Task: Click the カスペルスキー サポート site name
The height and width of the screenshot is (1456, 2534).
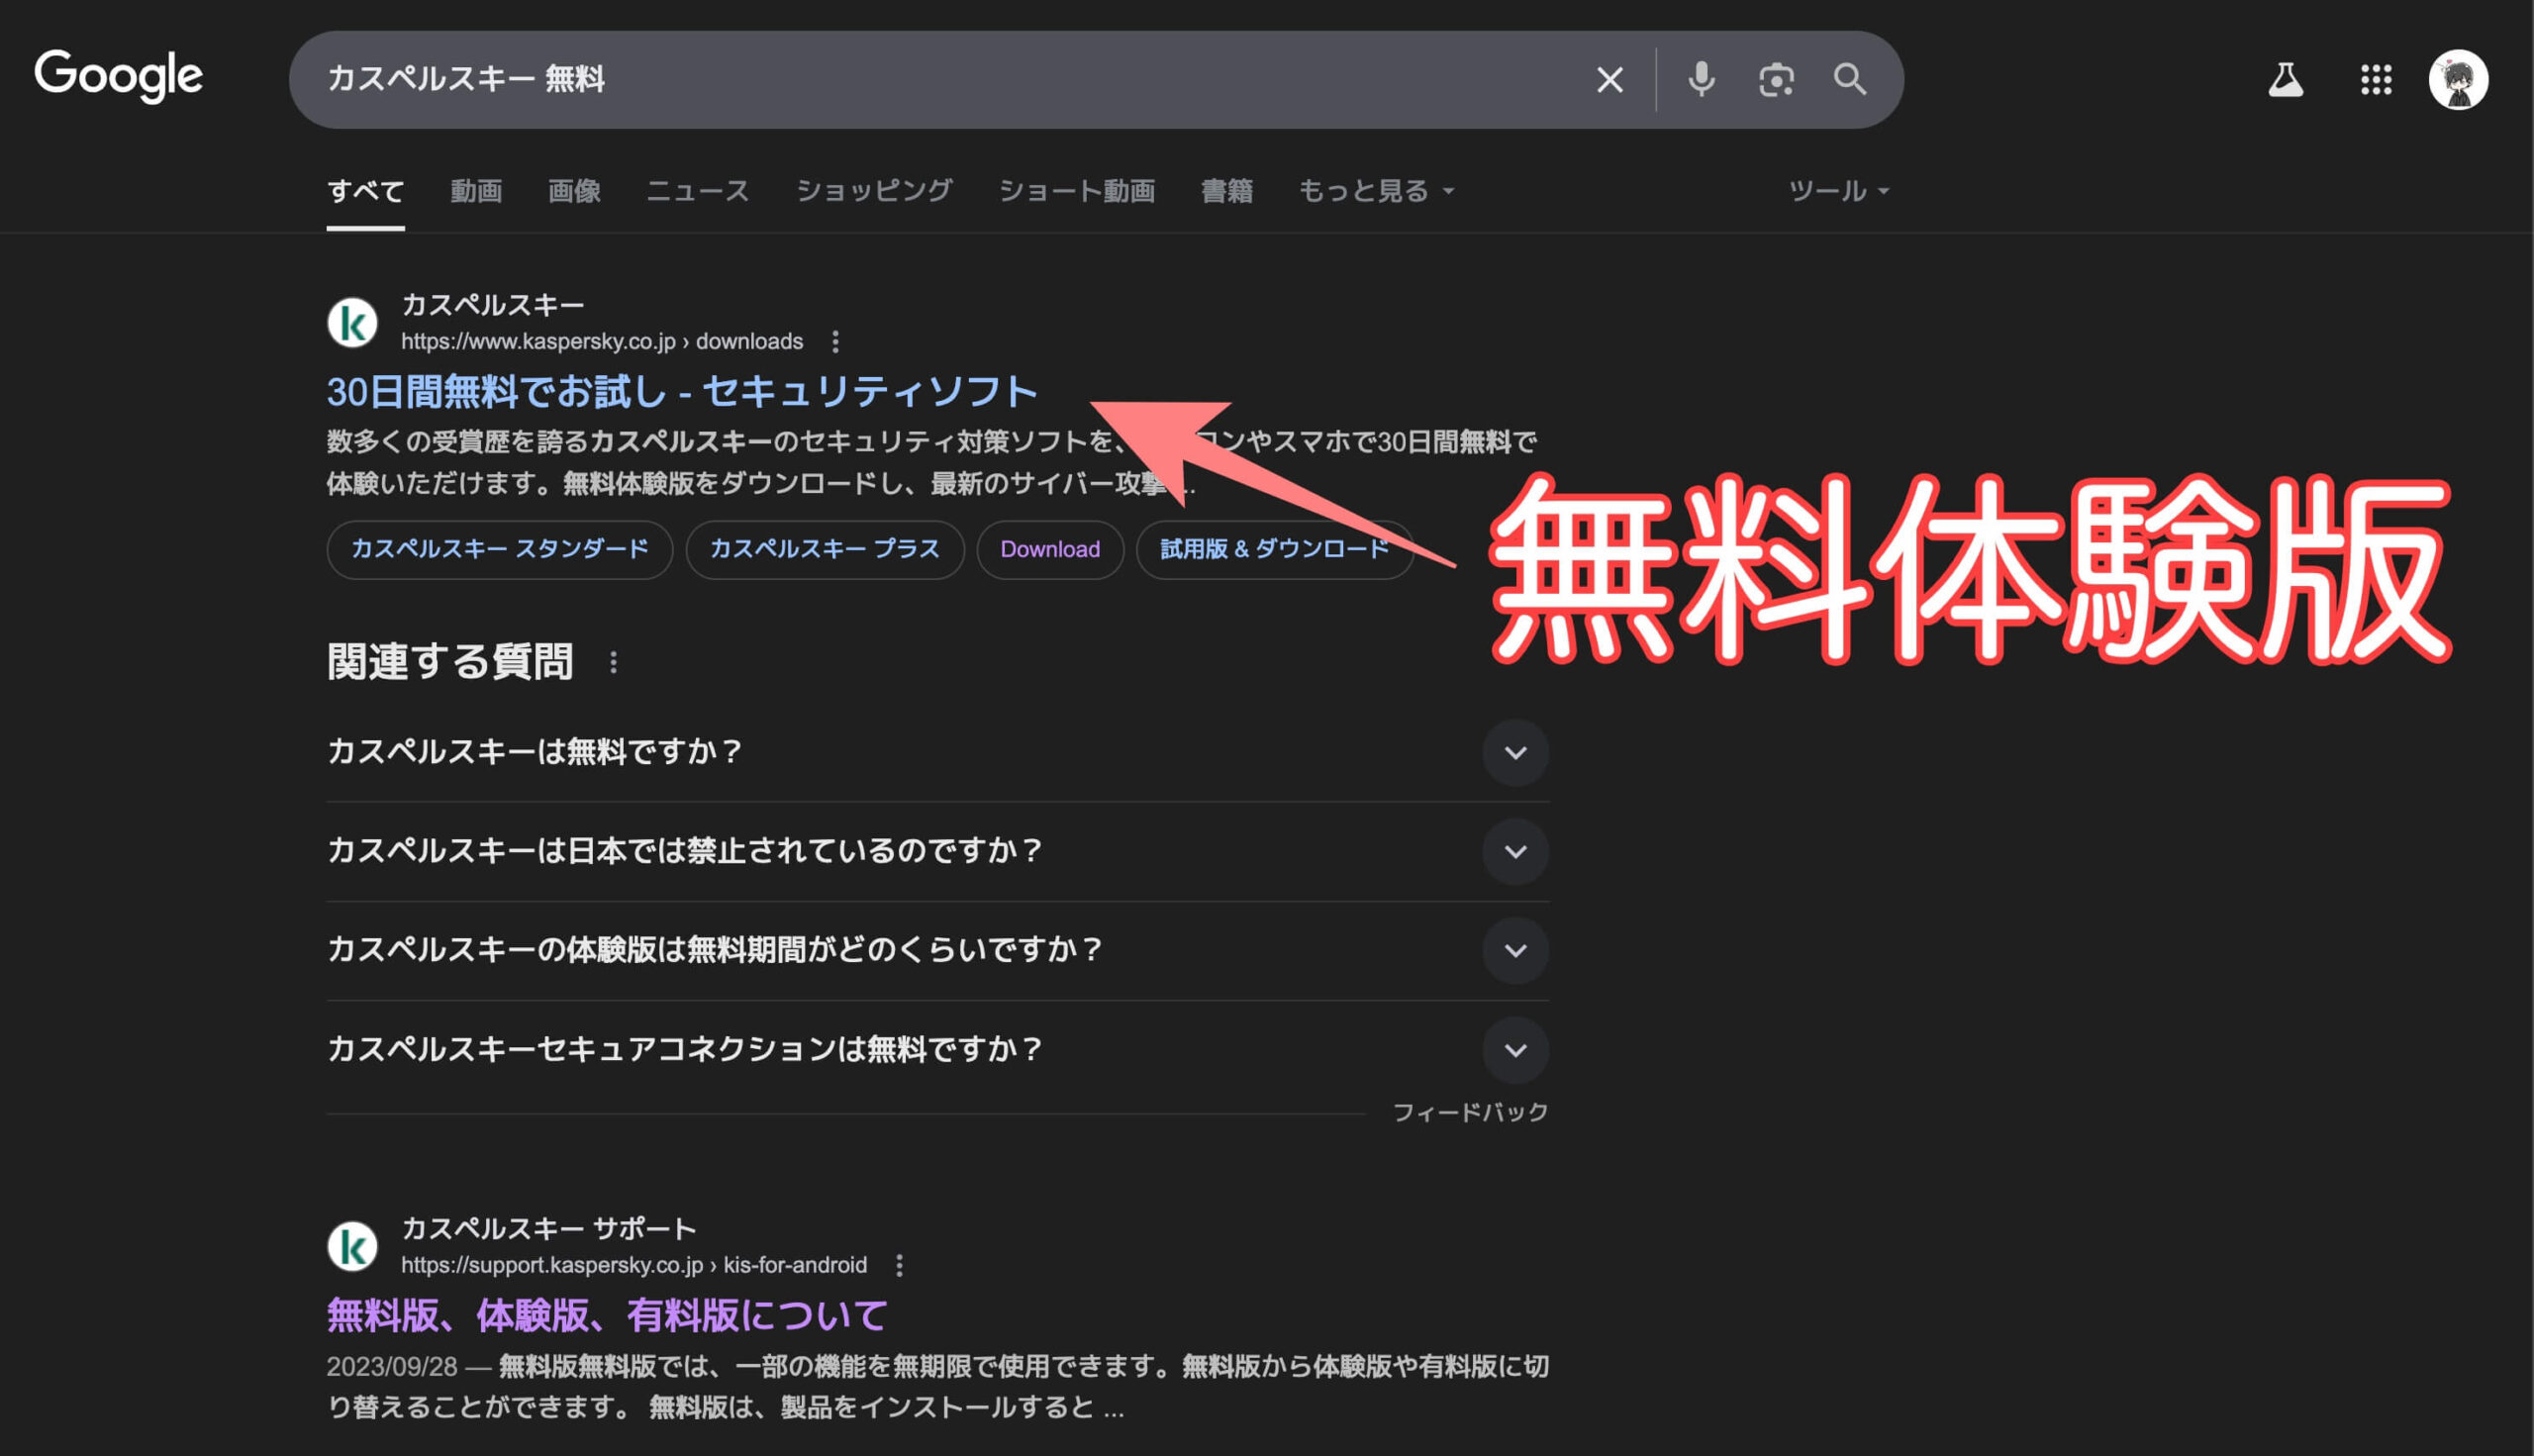Action: point(549,1228)
